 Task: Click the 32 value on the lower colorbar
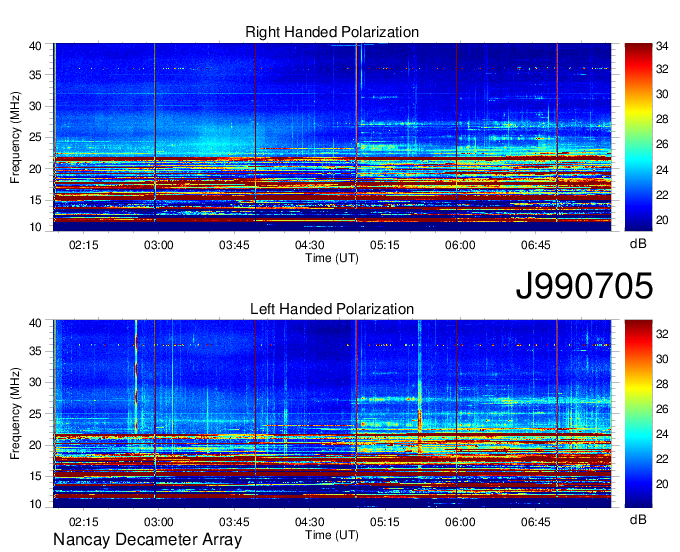tap(662, 334)
